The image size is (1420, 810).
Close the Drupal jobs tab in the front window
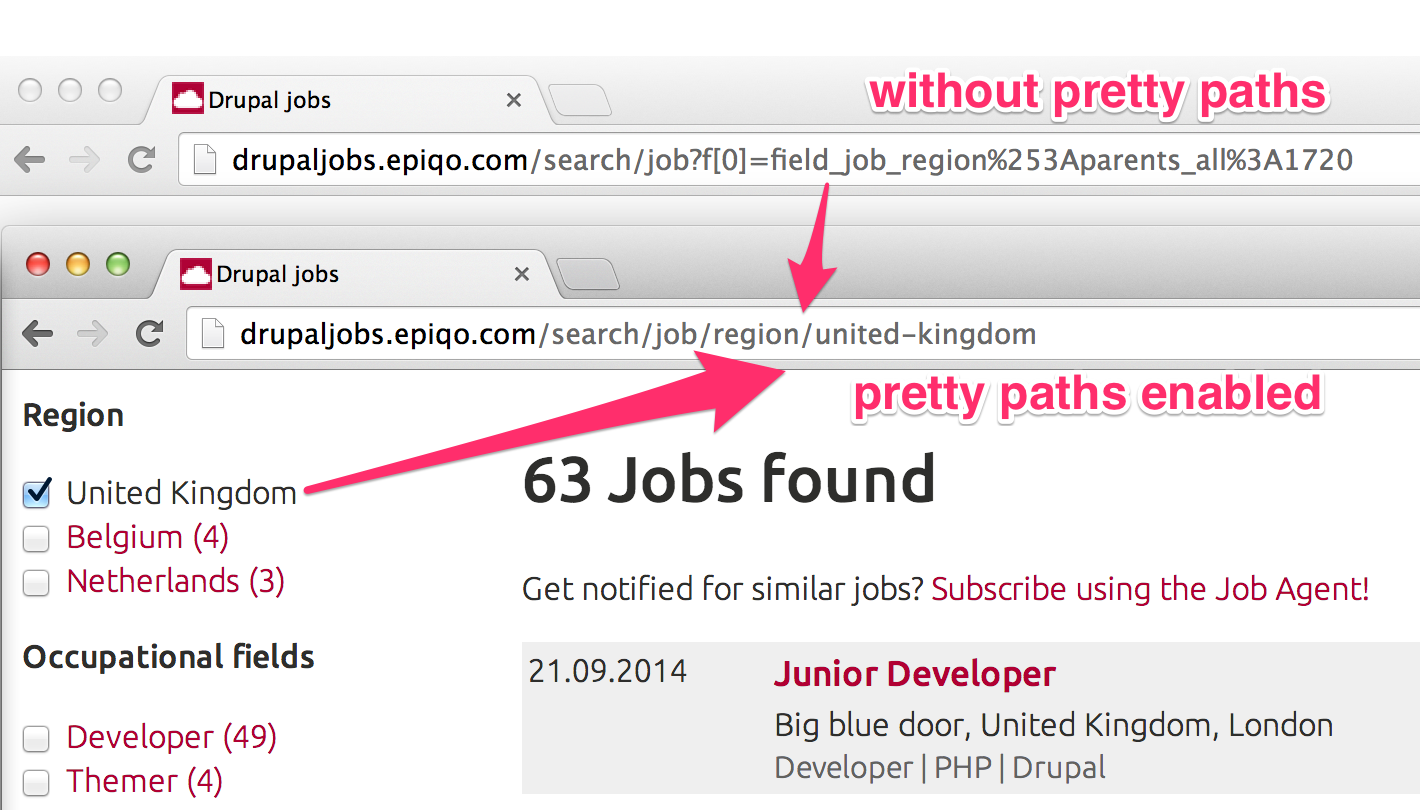pos(521,274)
